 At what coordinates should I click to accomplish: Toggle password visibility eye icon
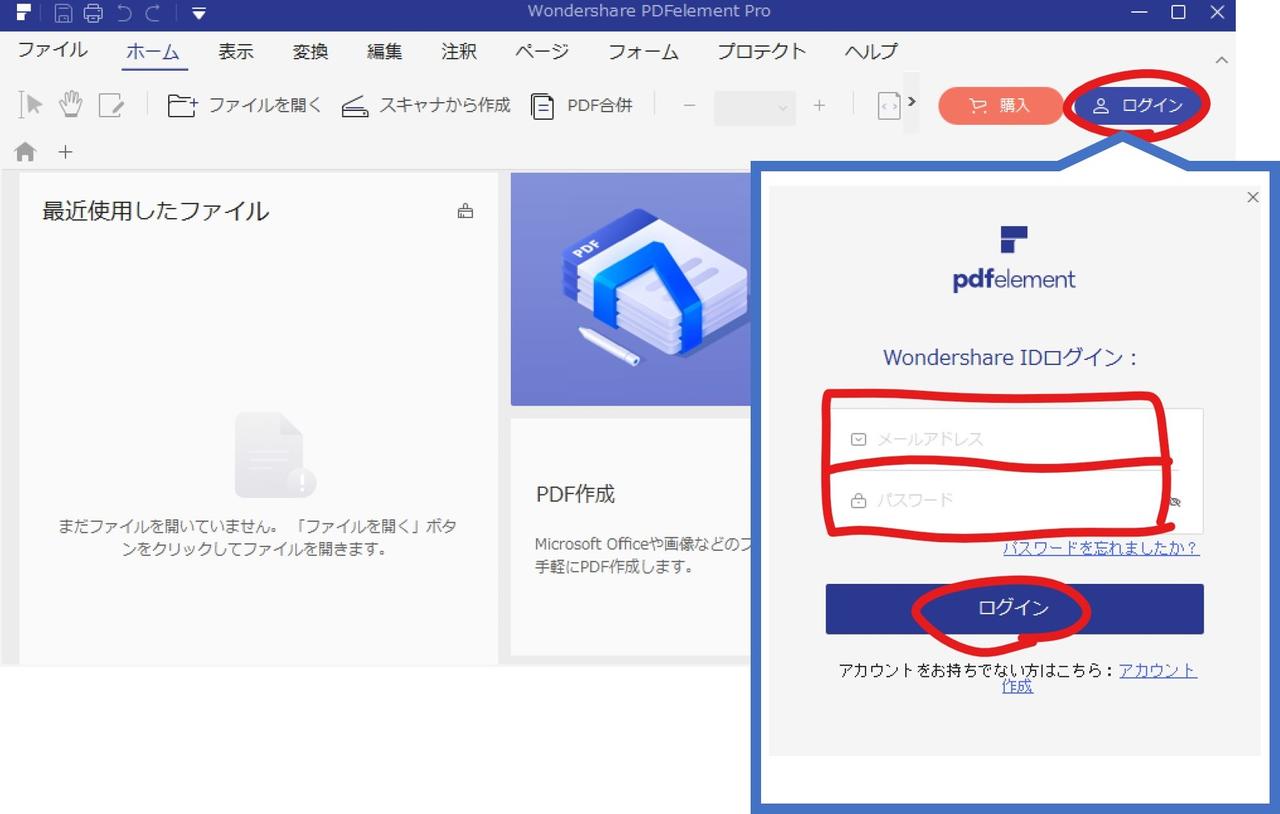click(1176, 501)
